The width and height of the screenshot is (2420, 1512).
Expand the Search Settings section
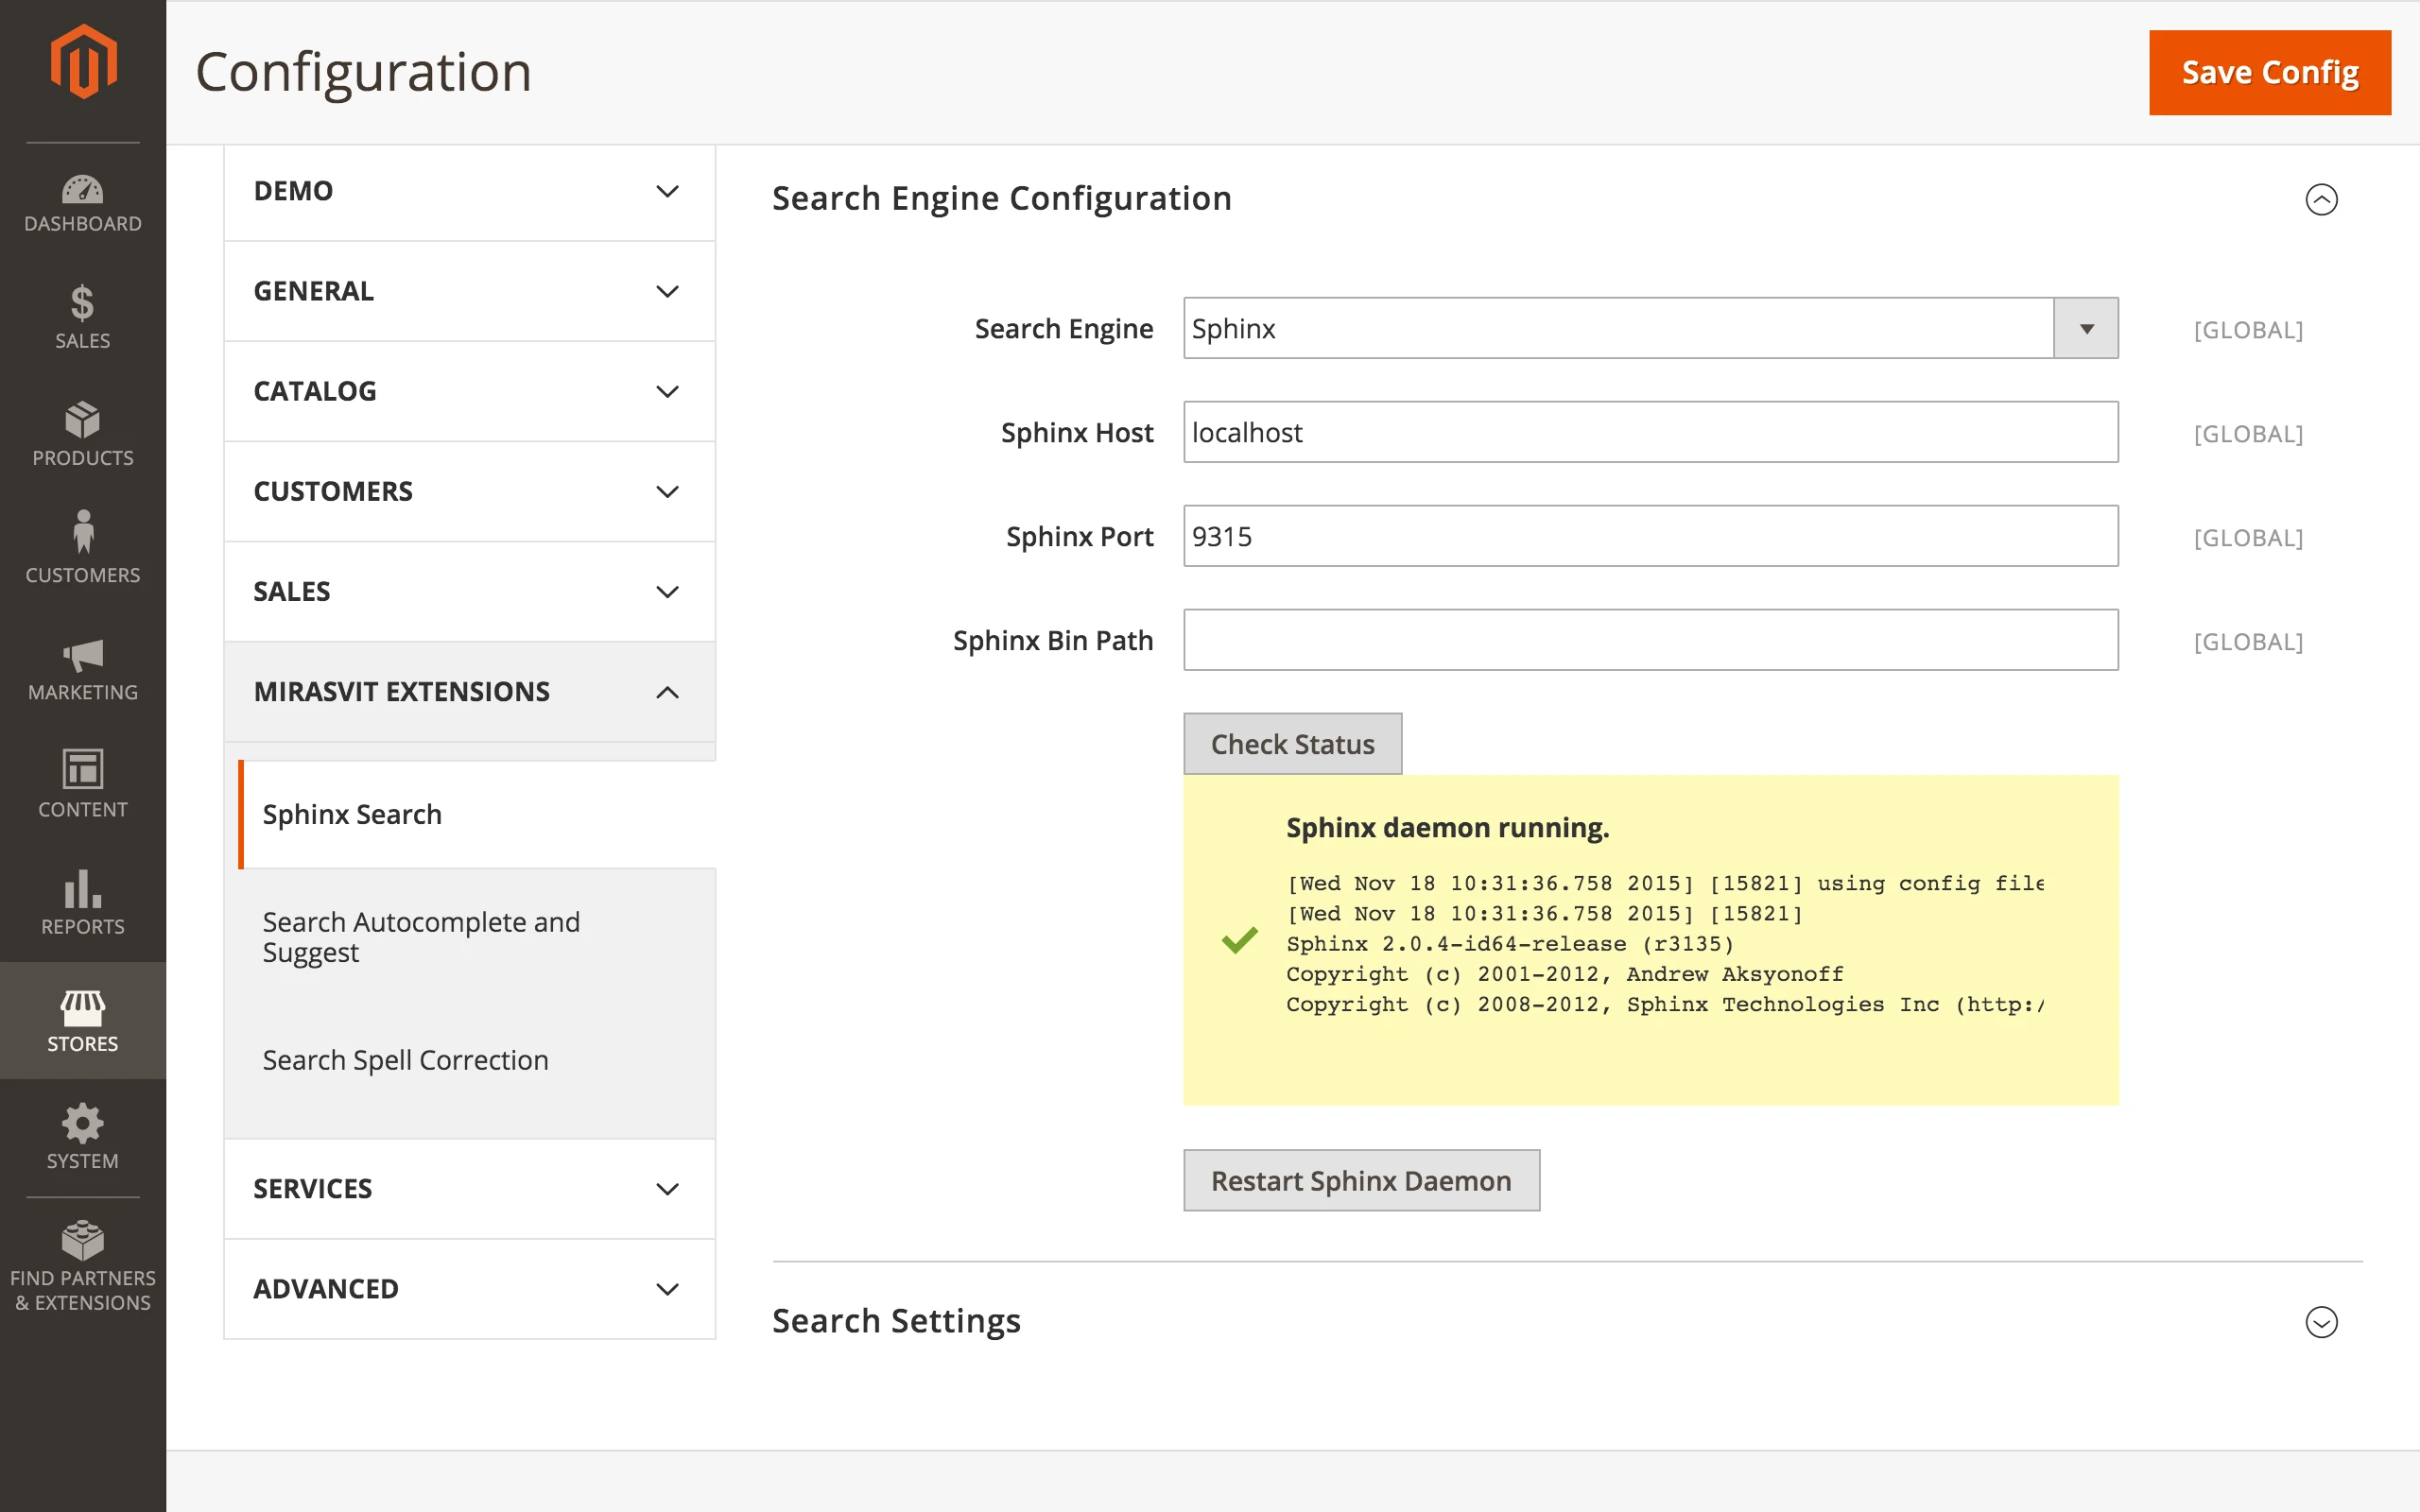coord(2320,1321)
